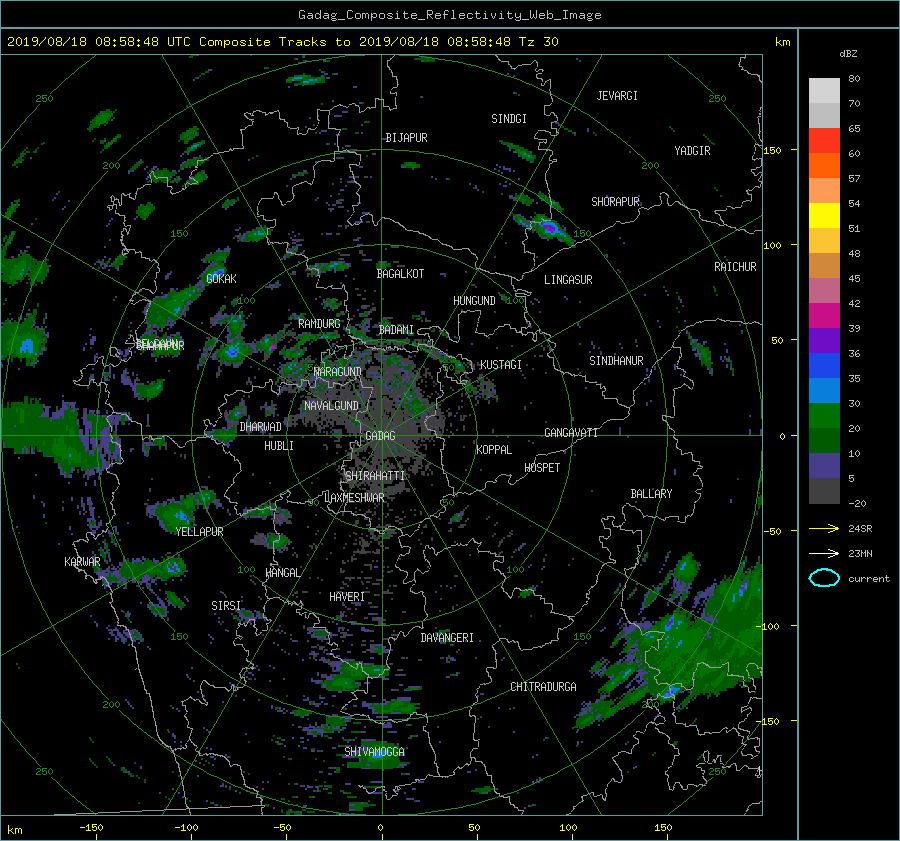This screenshot has width=900, height=841.
Task: Click the HUBLI city label
Action: coord(279,446)
